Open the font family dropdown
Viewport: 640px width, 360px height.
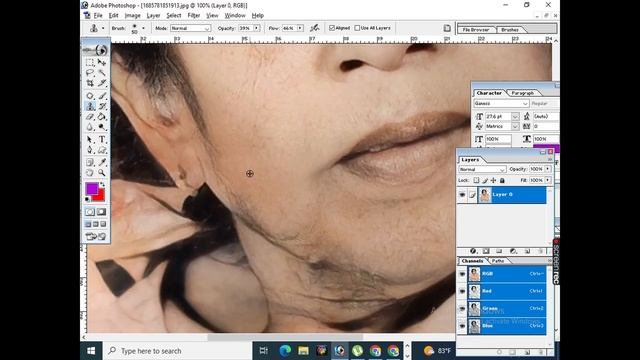[501, 104]
